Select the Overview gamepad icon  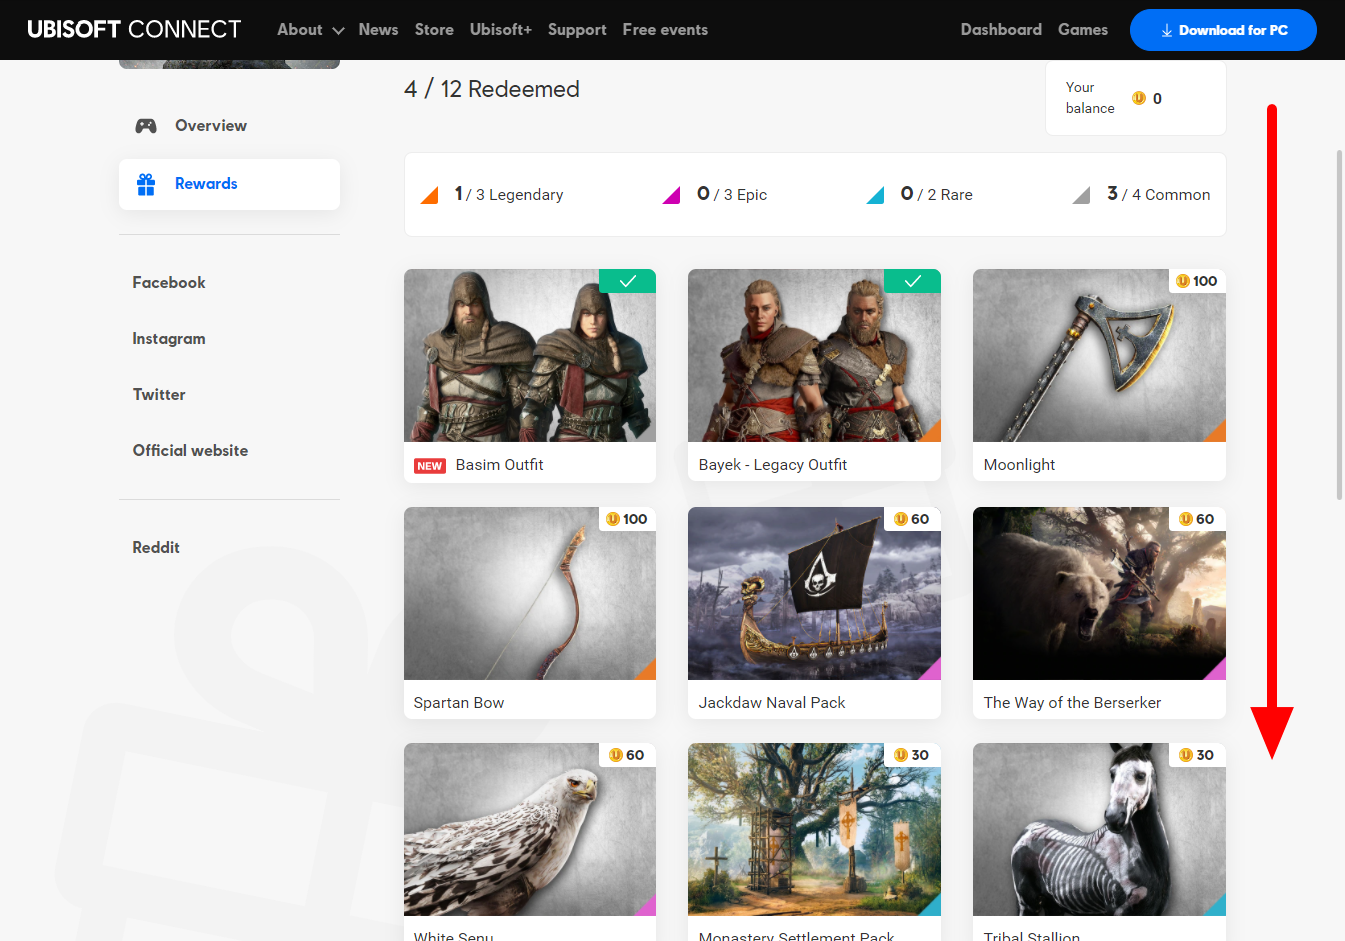tap(146, 126)
